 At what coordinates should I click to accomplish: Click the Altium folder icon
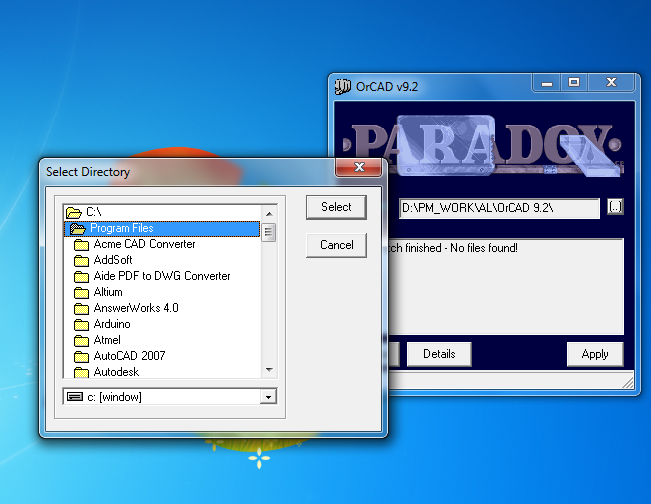coord(81,293)
